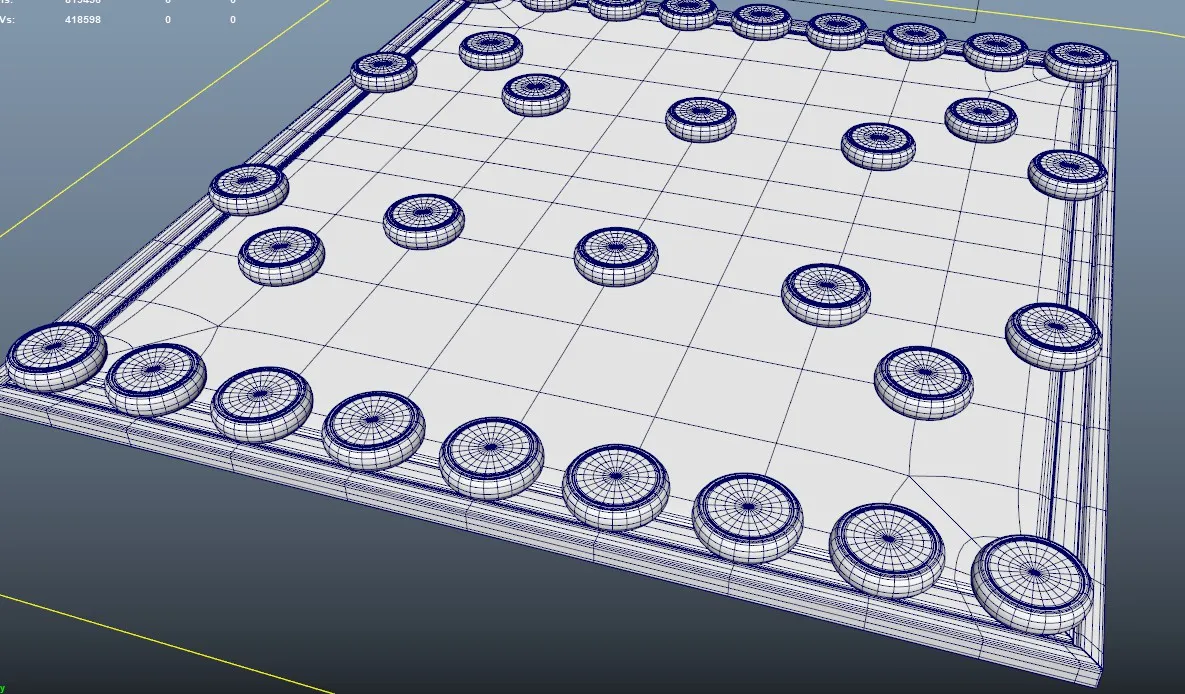Select the back-right corner game piece
1185x694 pixels.
coord(1077,61)
